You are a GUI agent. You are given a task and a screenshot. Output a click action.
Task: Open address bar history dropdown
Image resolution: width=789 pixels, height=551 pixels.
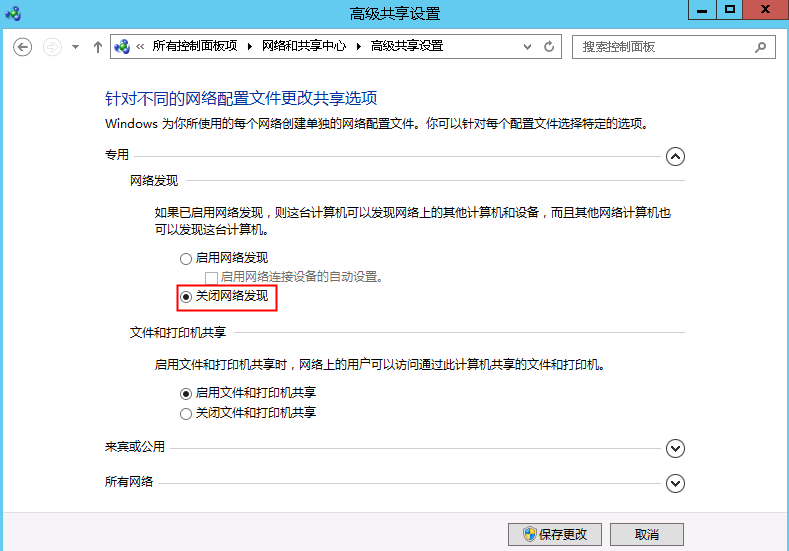(x=529, y=47)
